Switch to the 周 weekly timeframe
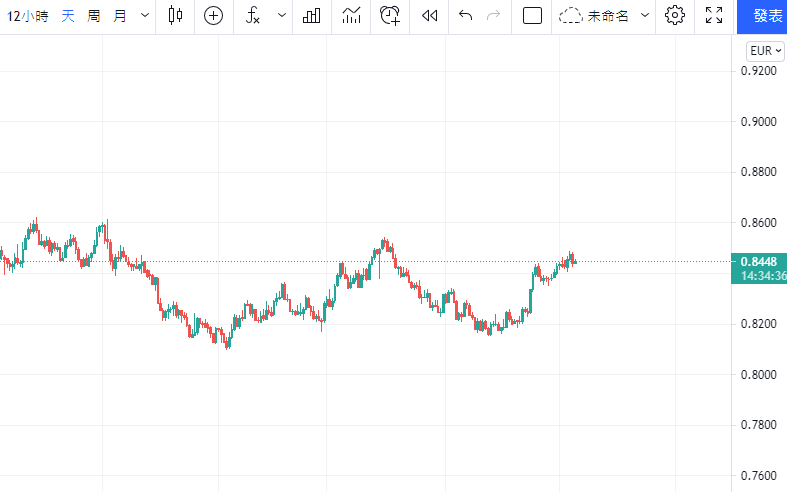The width and height of the screenshot is (787, 492). 93,16
